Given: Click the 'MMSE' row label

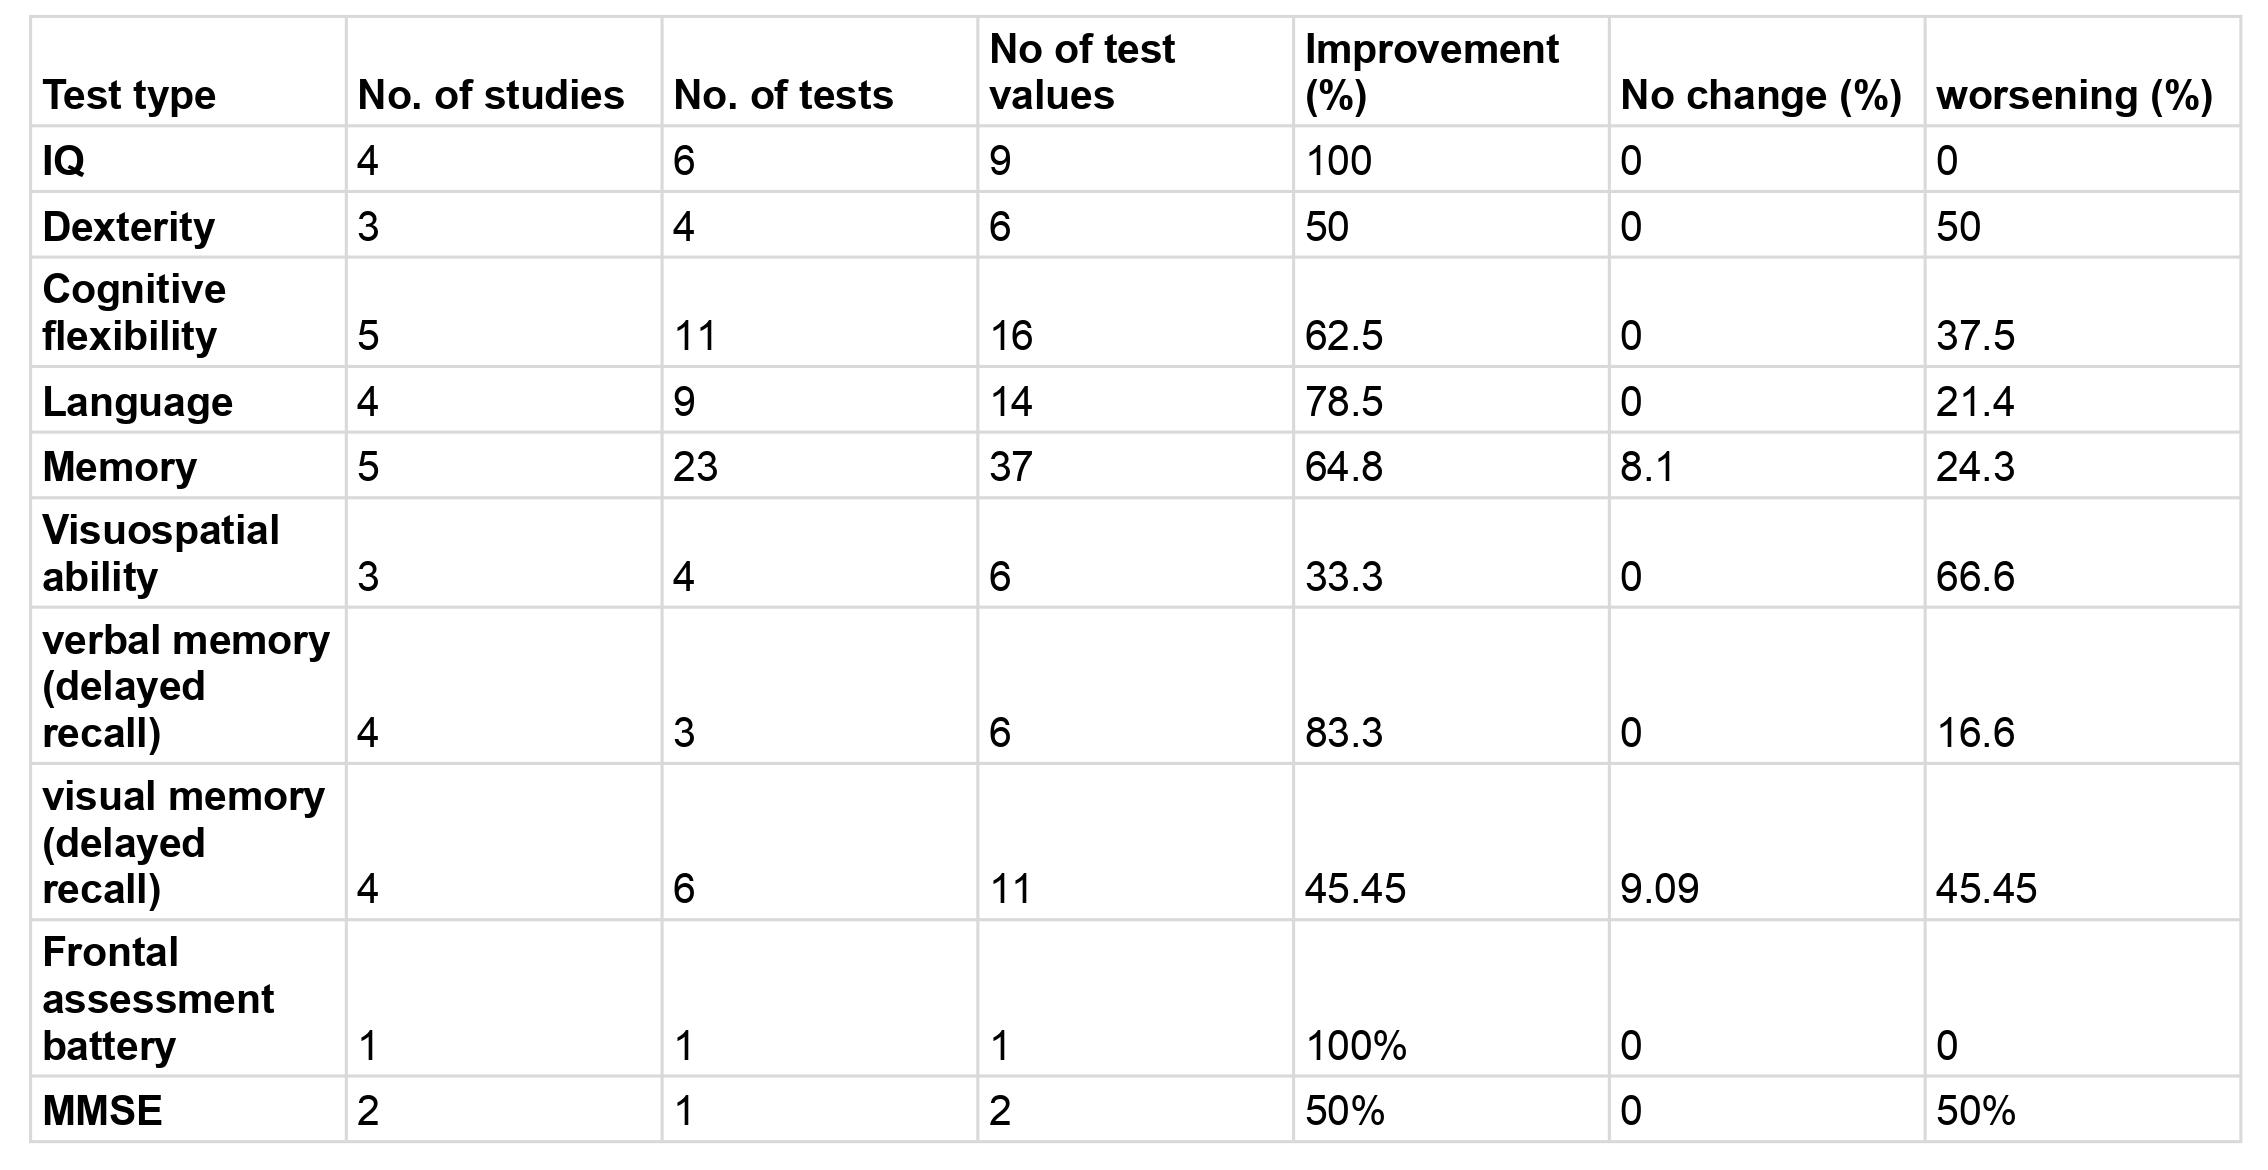Looking at the screenshot, I should click(102, 1111).
